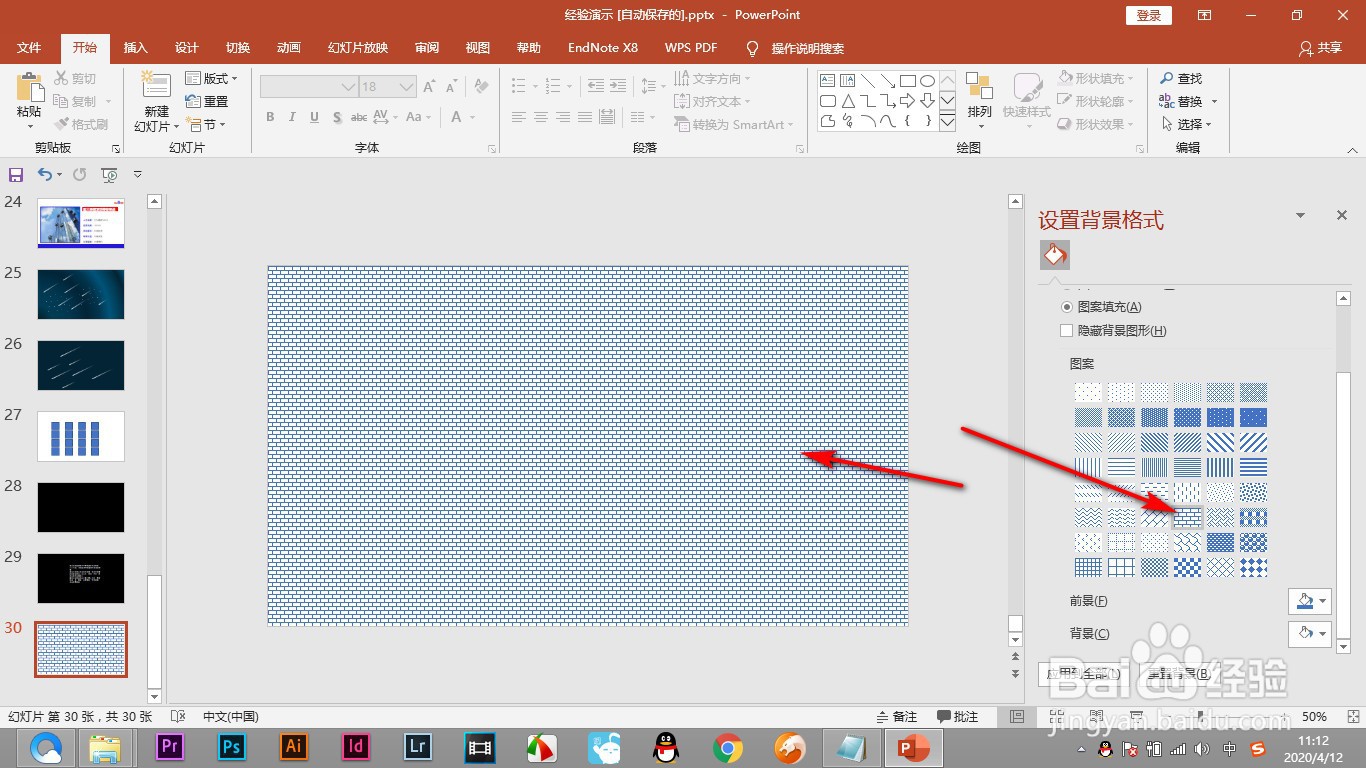
Task: Click the text Shadow S icon
Action: tap(336, 117)
